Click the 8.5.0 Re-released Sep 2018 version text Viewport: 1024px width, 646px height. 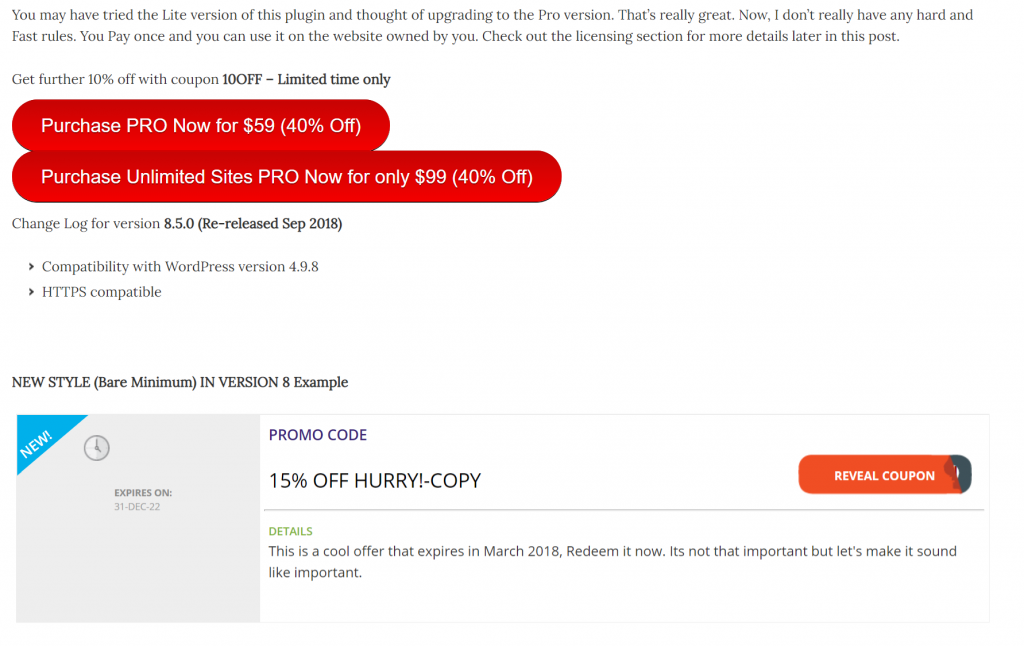pyautogui.click(x=253, y=223)
